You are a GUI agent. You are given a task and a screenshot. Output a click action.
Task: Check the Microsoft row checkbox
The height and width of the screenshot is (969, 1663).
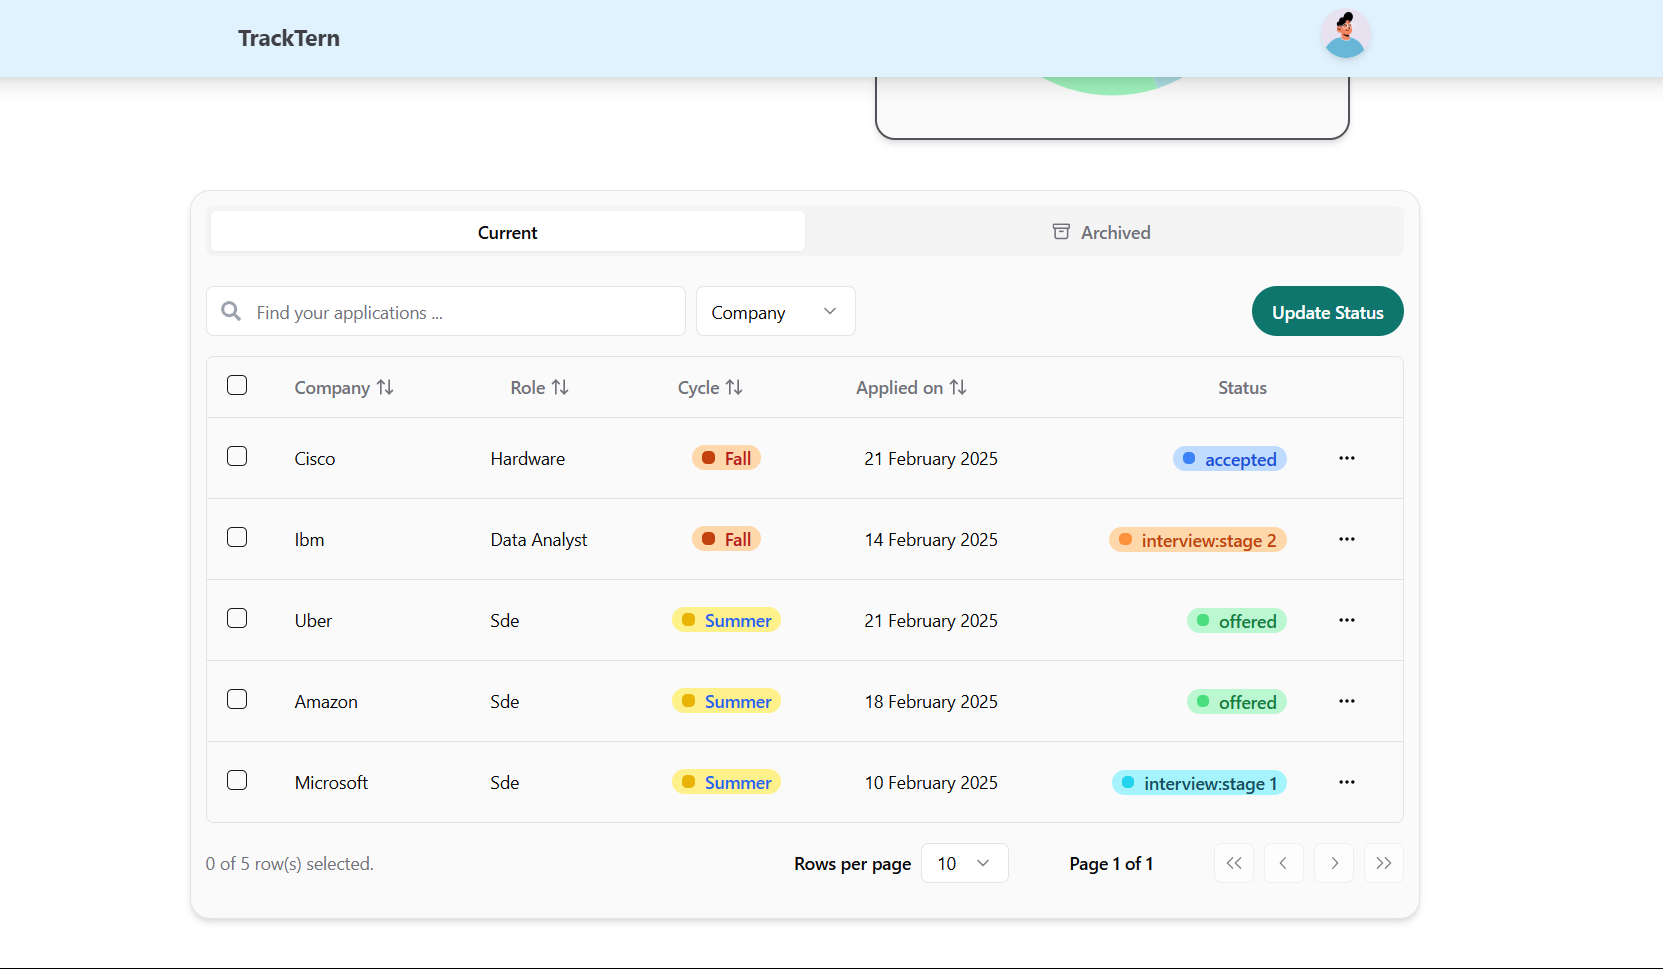click(x=237, y=780)
